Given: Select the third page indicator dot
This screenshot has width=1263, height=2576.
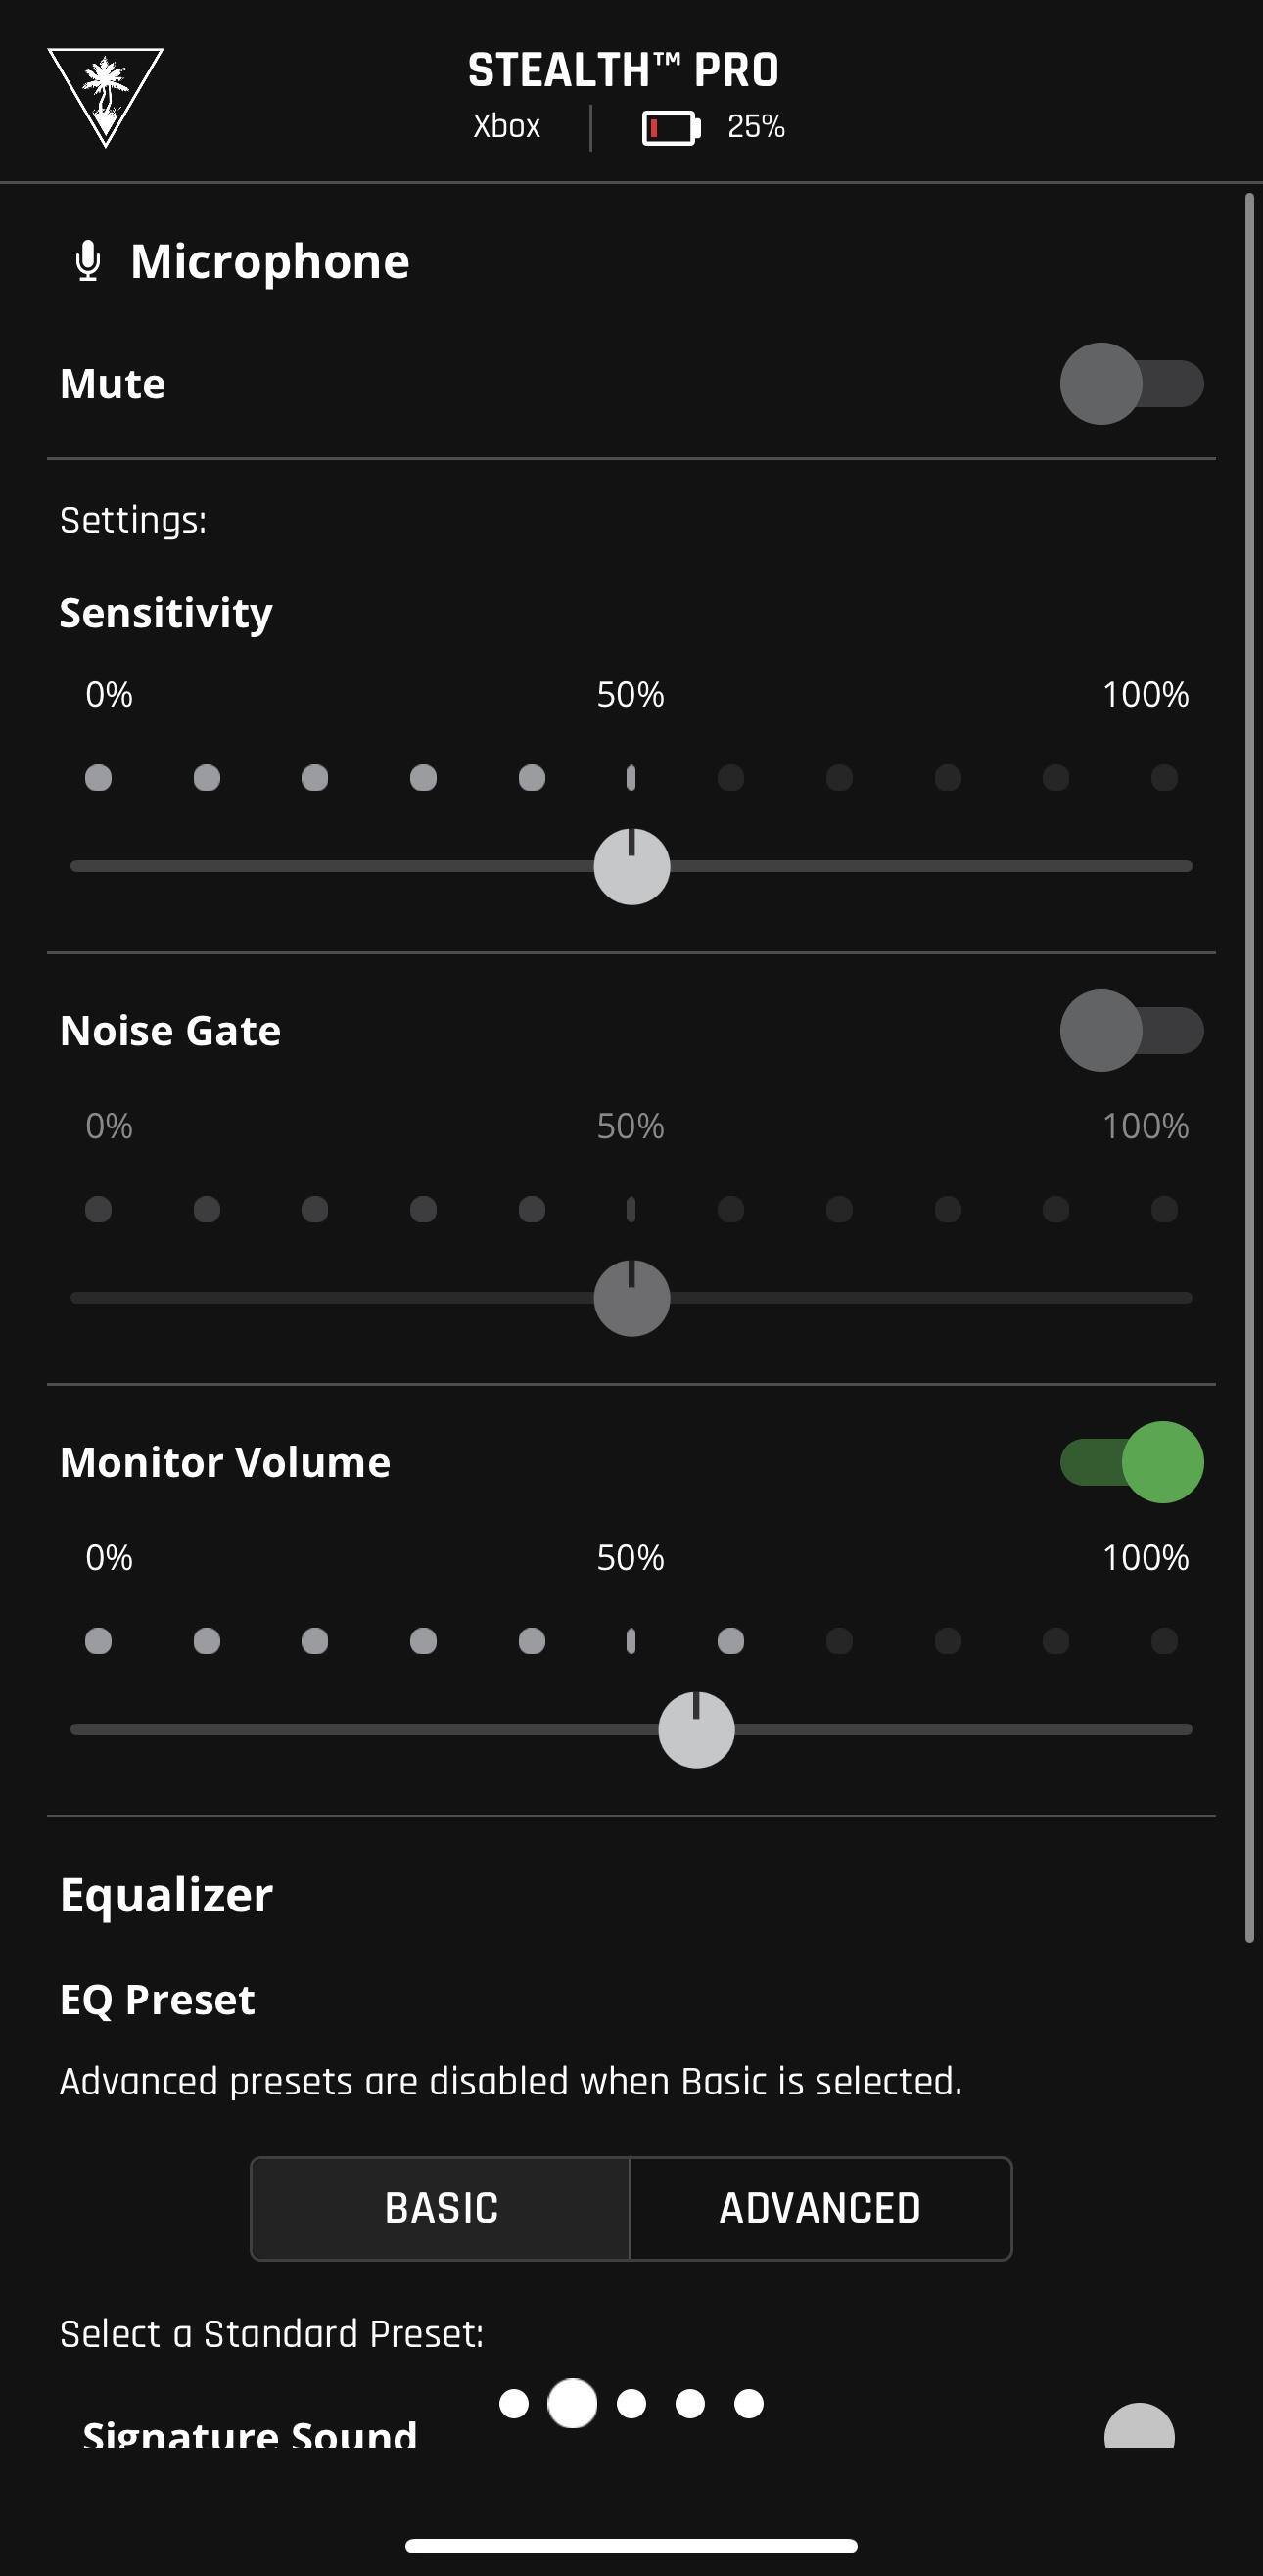Looking at the screenshot, I should [x=631, y=2403].
